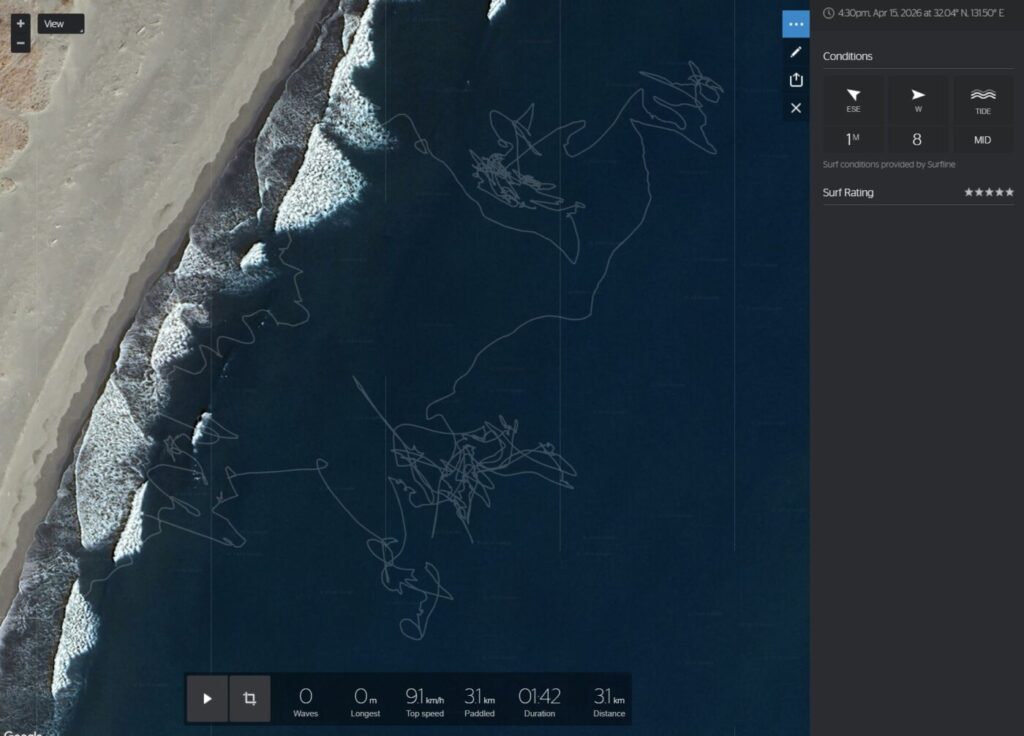Set surf rating using the stars
Image resolution: width=1024 pixels, height=736 pixels.
tap(988, 192)
